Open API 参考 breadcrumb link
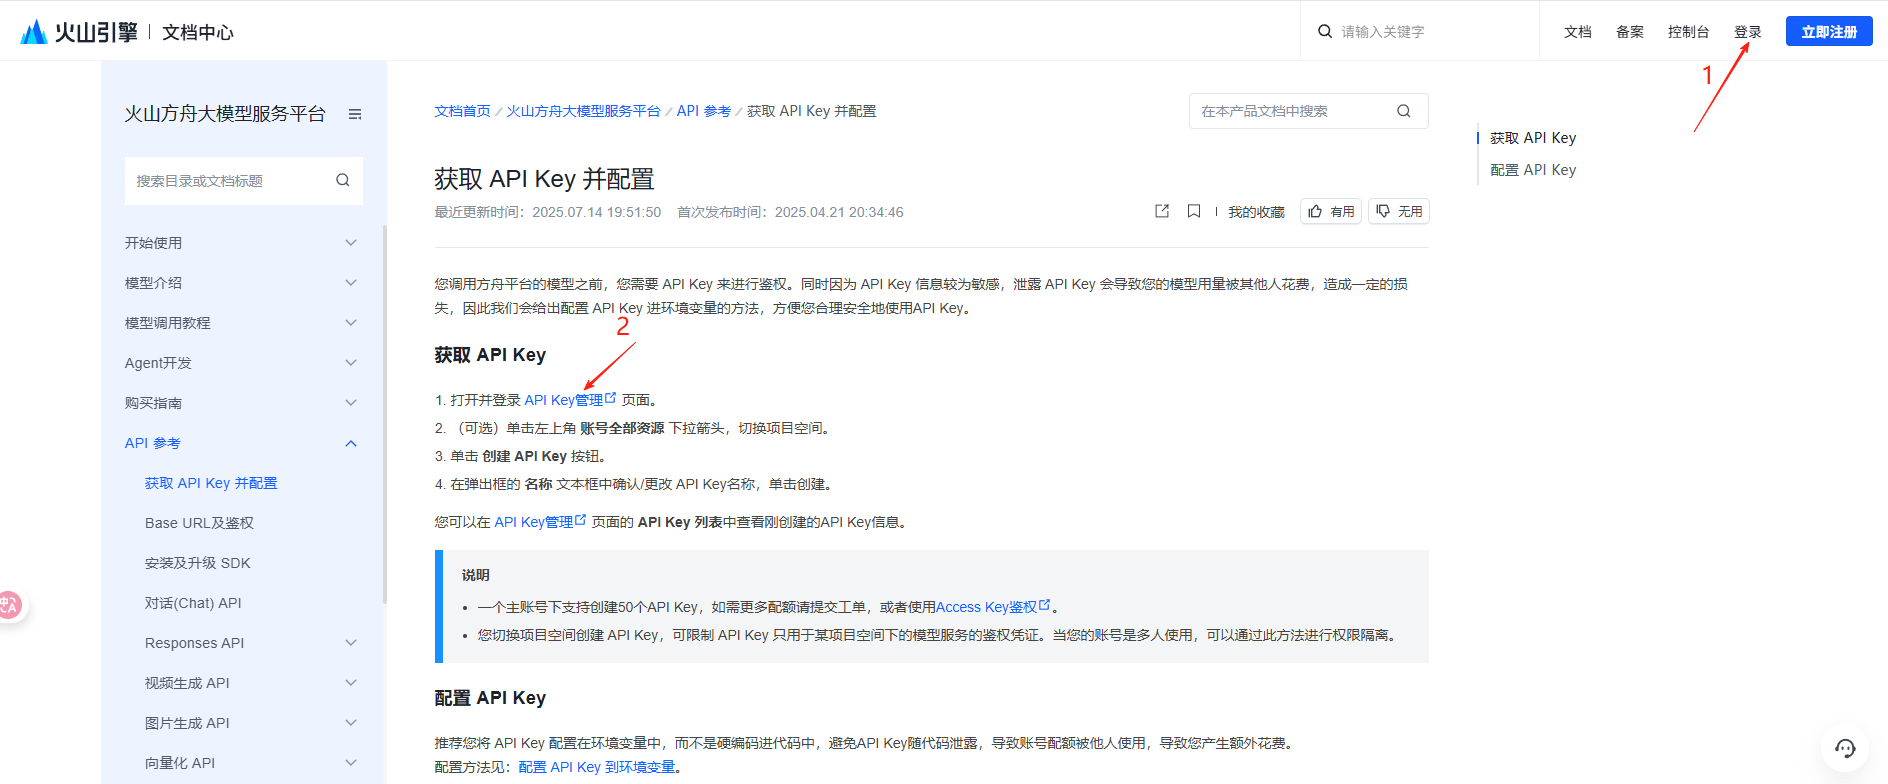 click(x=704, y=111)
